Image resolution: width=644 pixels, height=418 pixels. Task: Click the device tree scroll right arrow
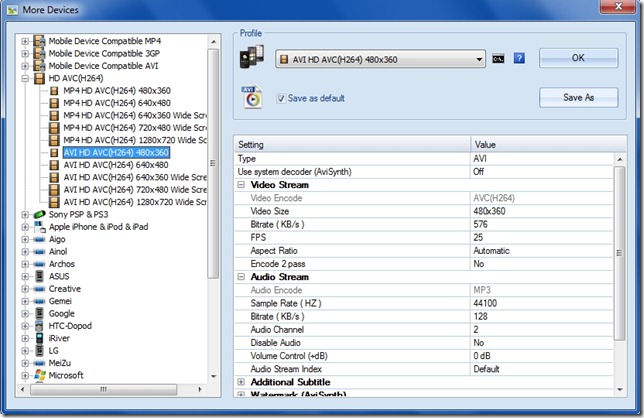tap(200, 389)
